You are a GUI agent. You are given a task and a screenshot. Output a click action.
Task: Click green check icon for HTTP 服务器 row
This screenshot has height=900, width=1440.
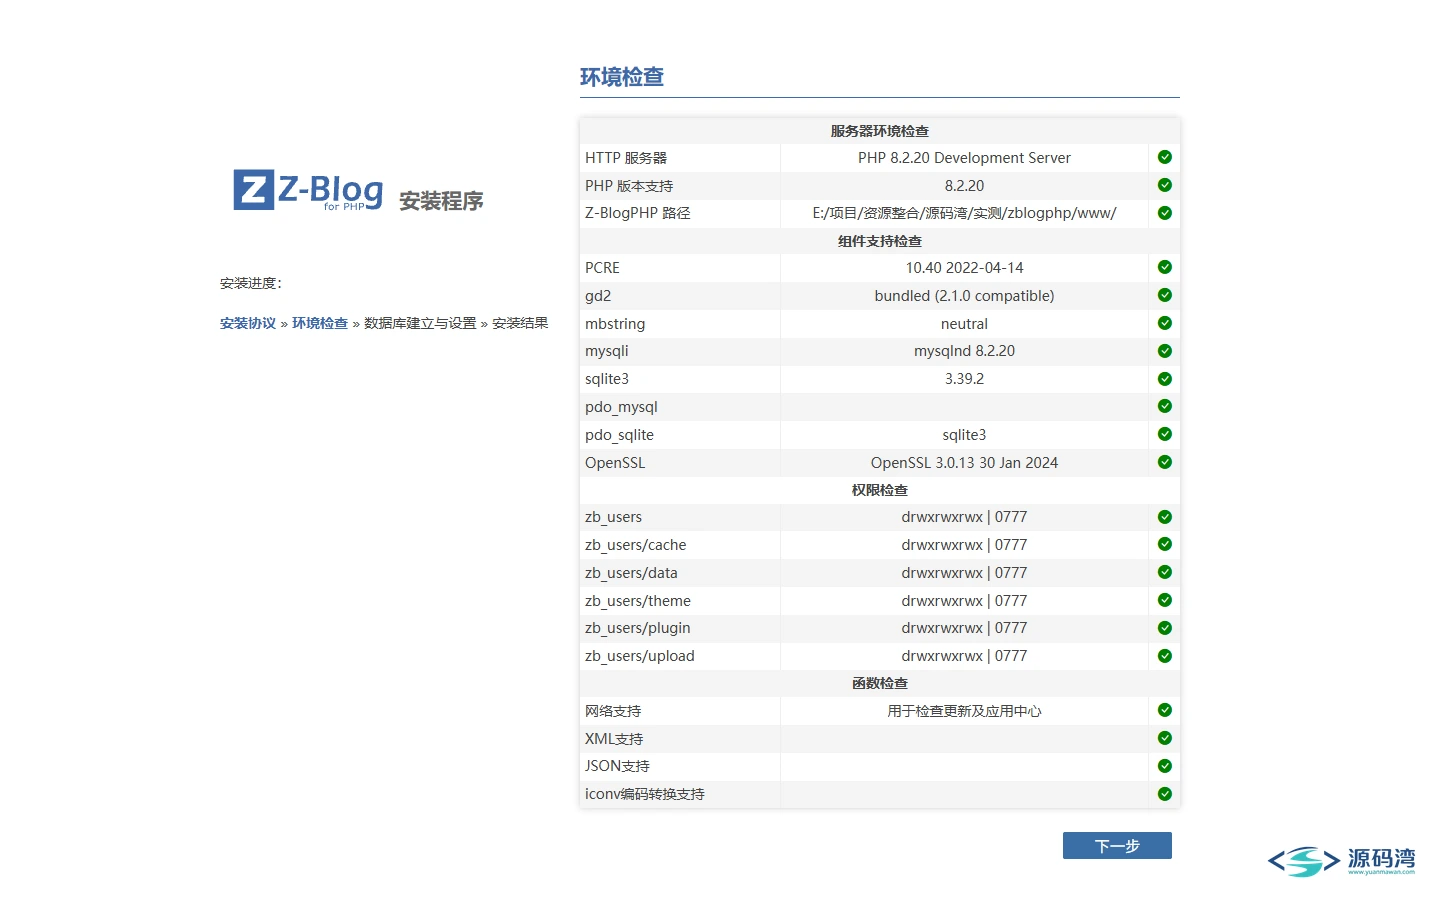tap(1165, 157)
